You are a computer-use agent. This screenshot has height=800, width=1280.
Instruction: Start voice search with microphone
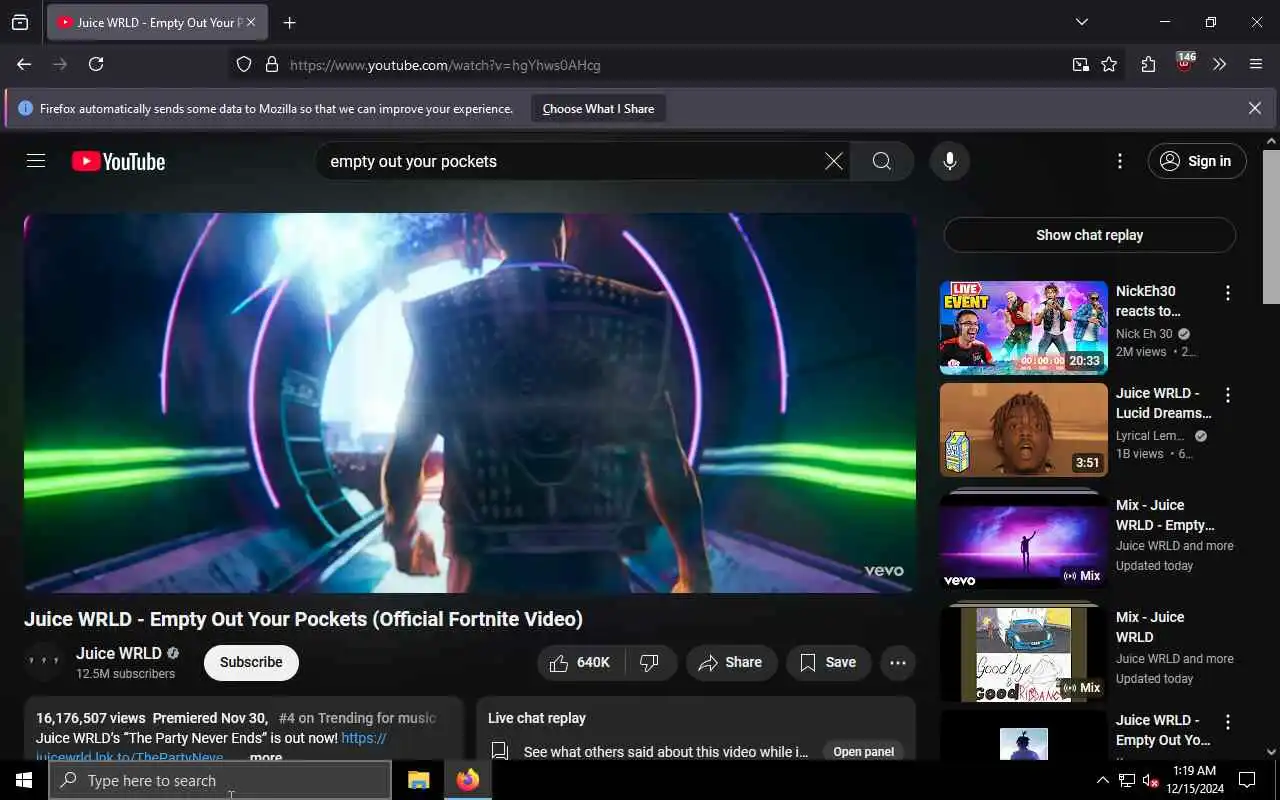pyautogui.click(x=949, y=161)
